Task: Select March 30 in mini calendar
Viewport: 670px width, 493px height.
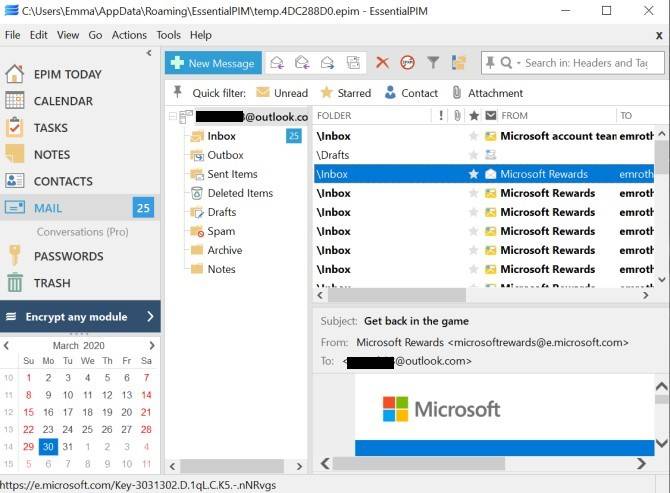Action: point(48,446)
